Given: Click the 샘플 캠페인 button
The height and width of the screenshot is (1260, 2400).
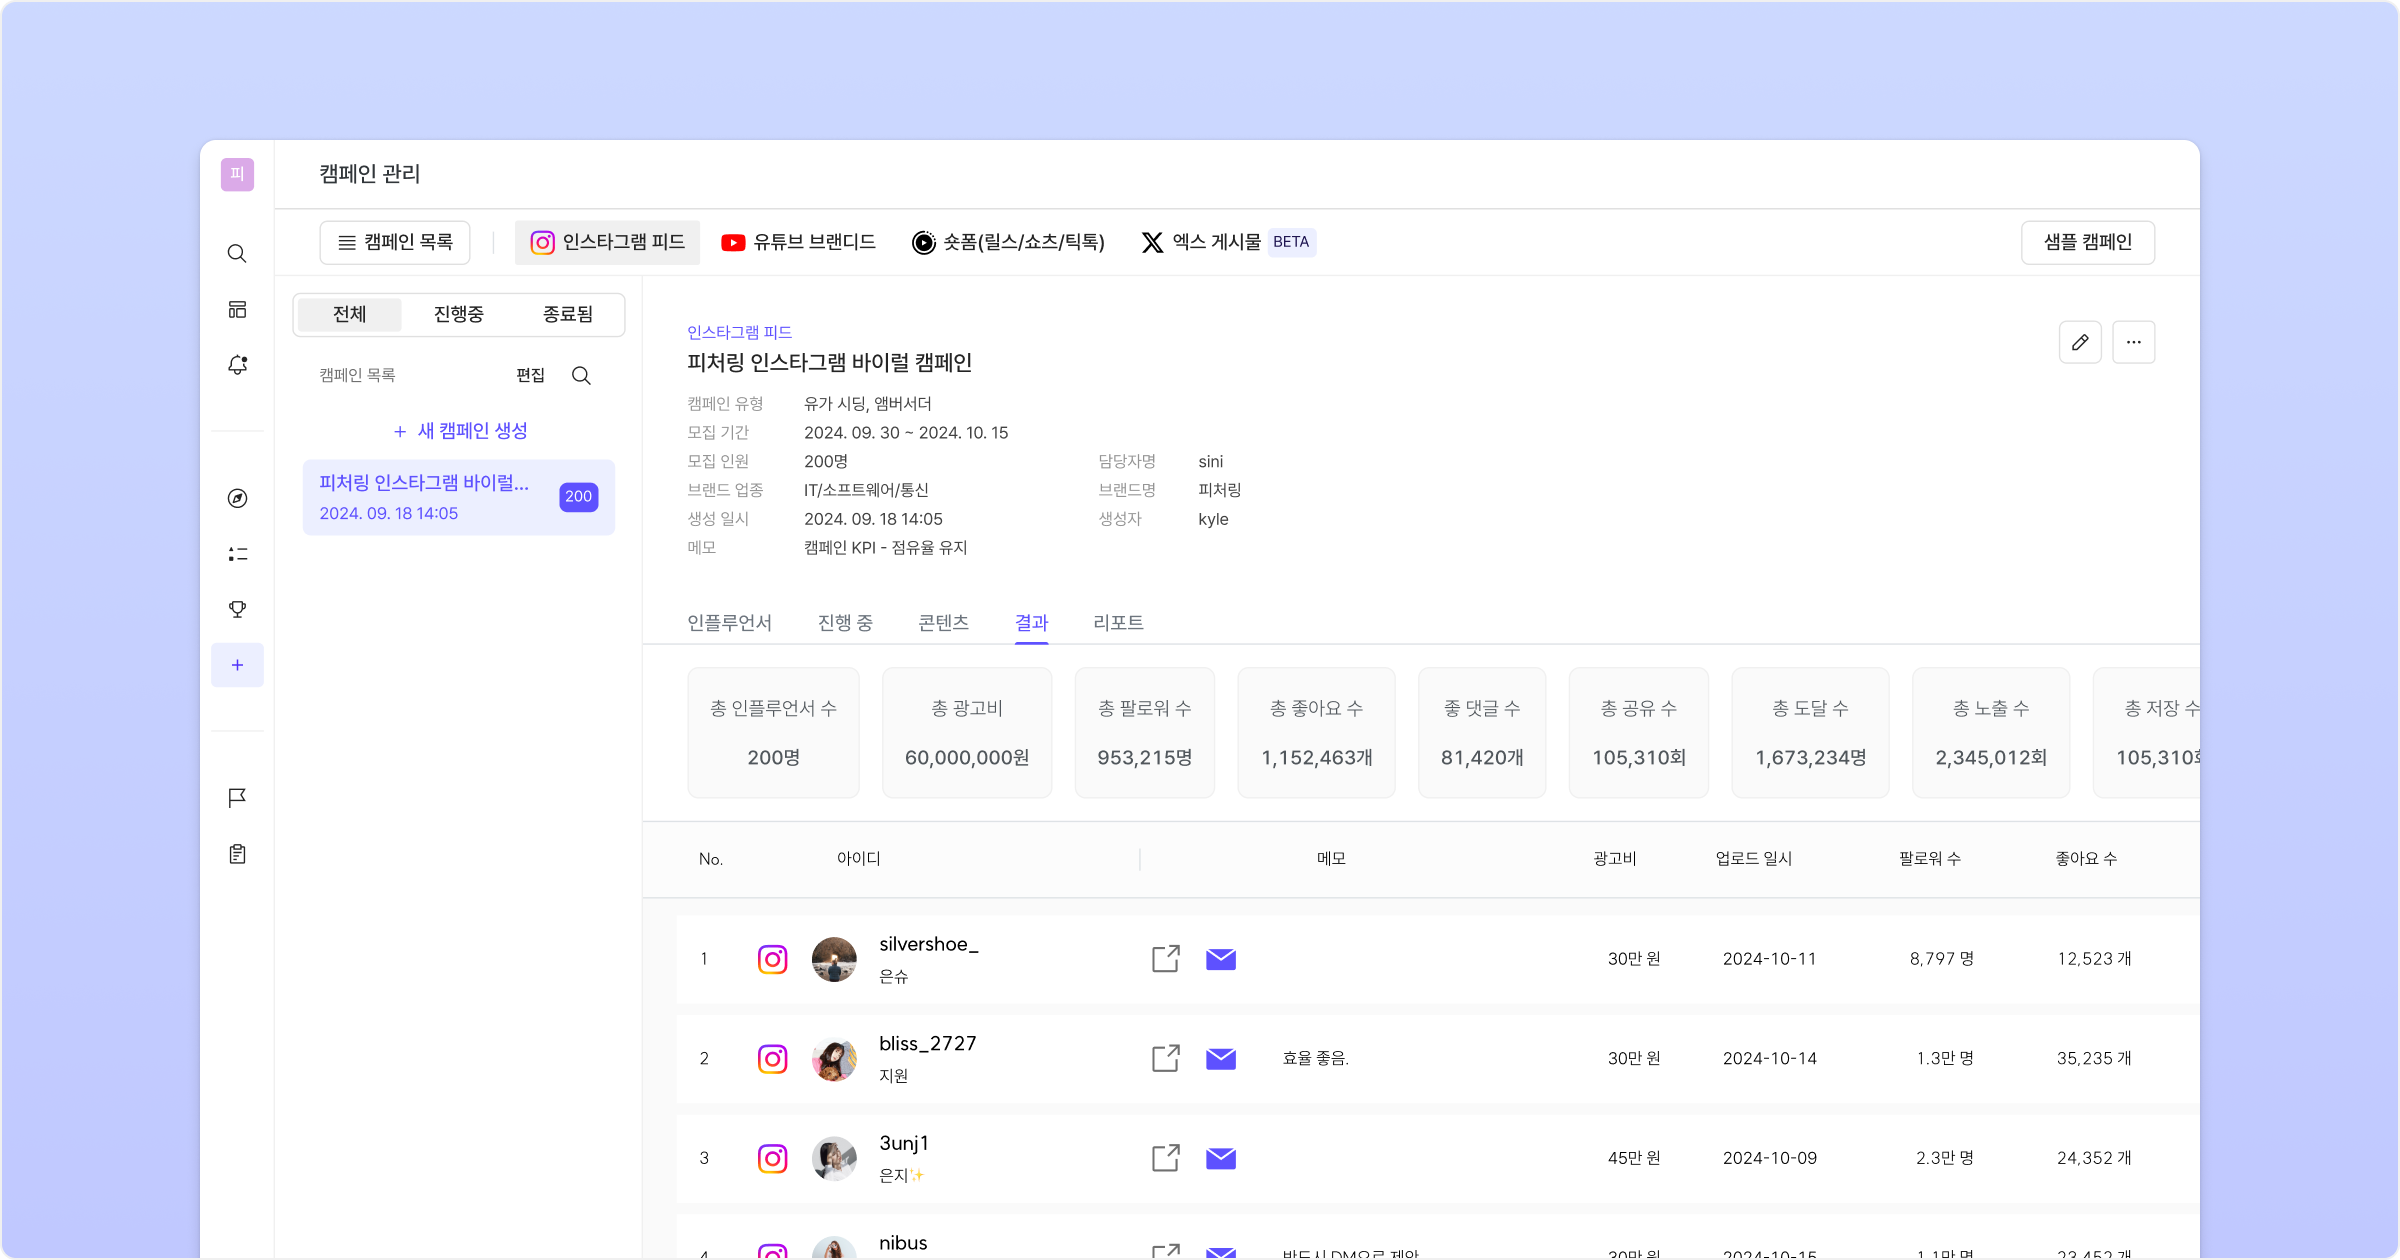Looking at the screenshot, I should pos(2087,242).
